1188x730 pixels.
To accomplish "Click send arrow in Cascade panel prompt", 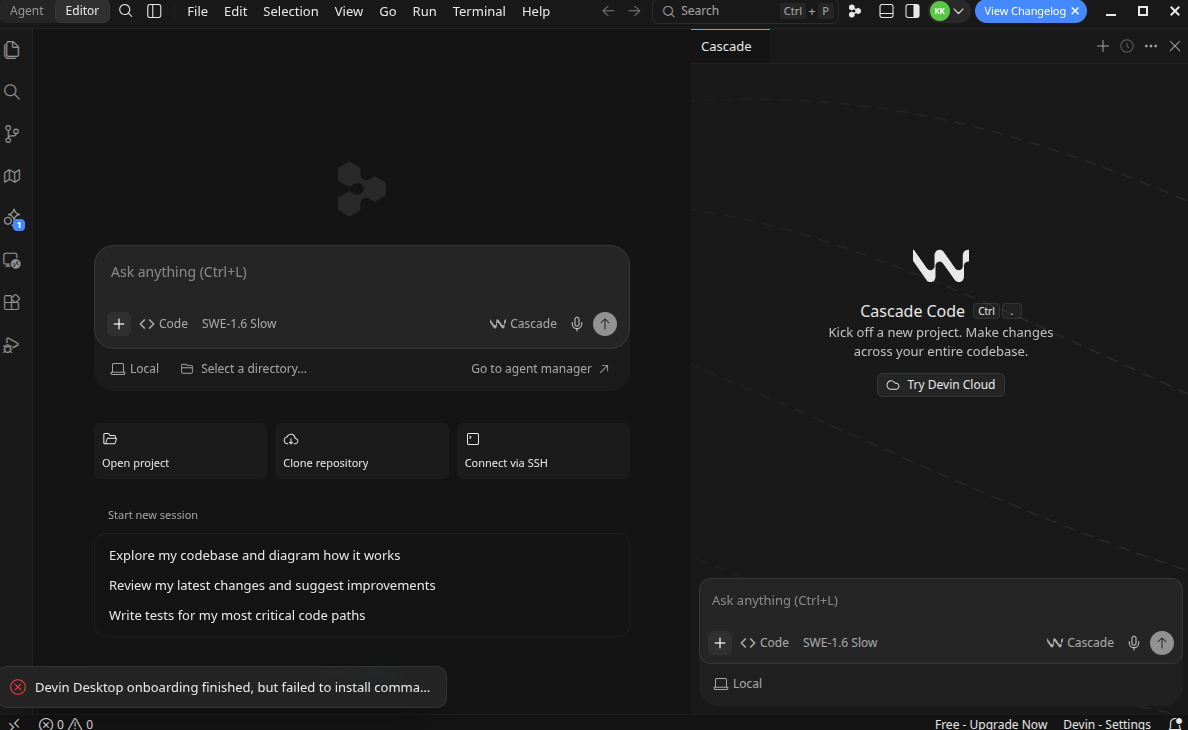I will 1161,643.
